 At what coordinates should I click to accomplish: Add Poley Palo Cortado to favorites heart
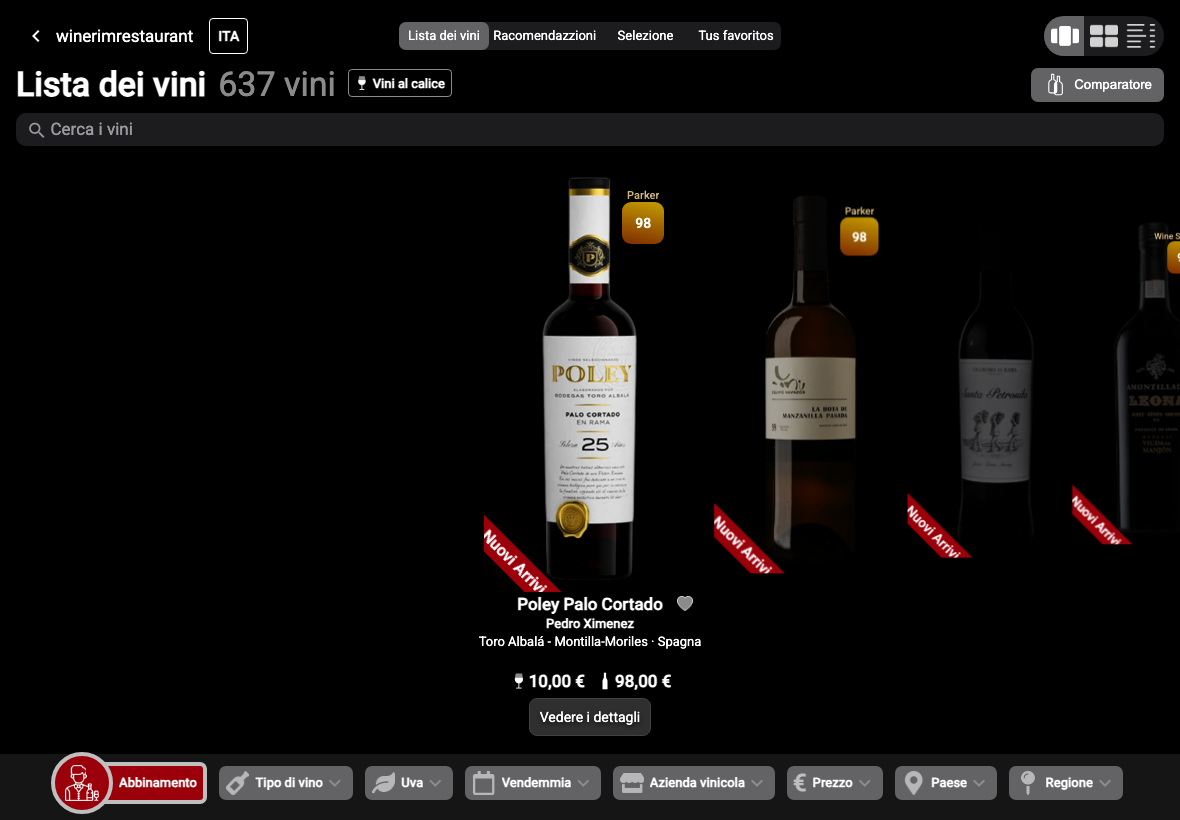pos(684,603)
